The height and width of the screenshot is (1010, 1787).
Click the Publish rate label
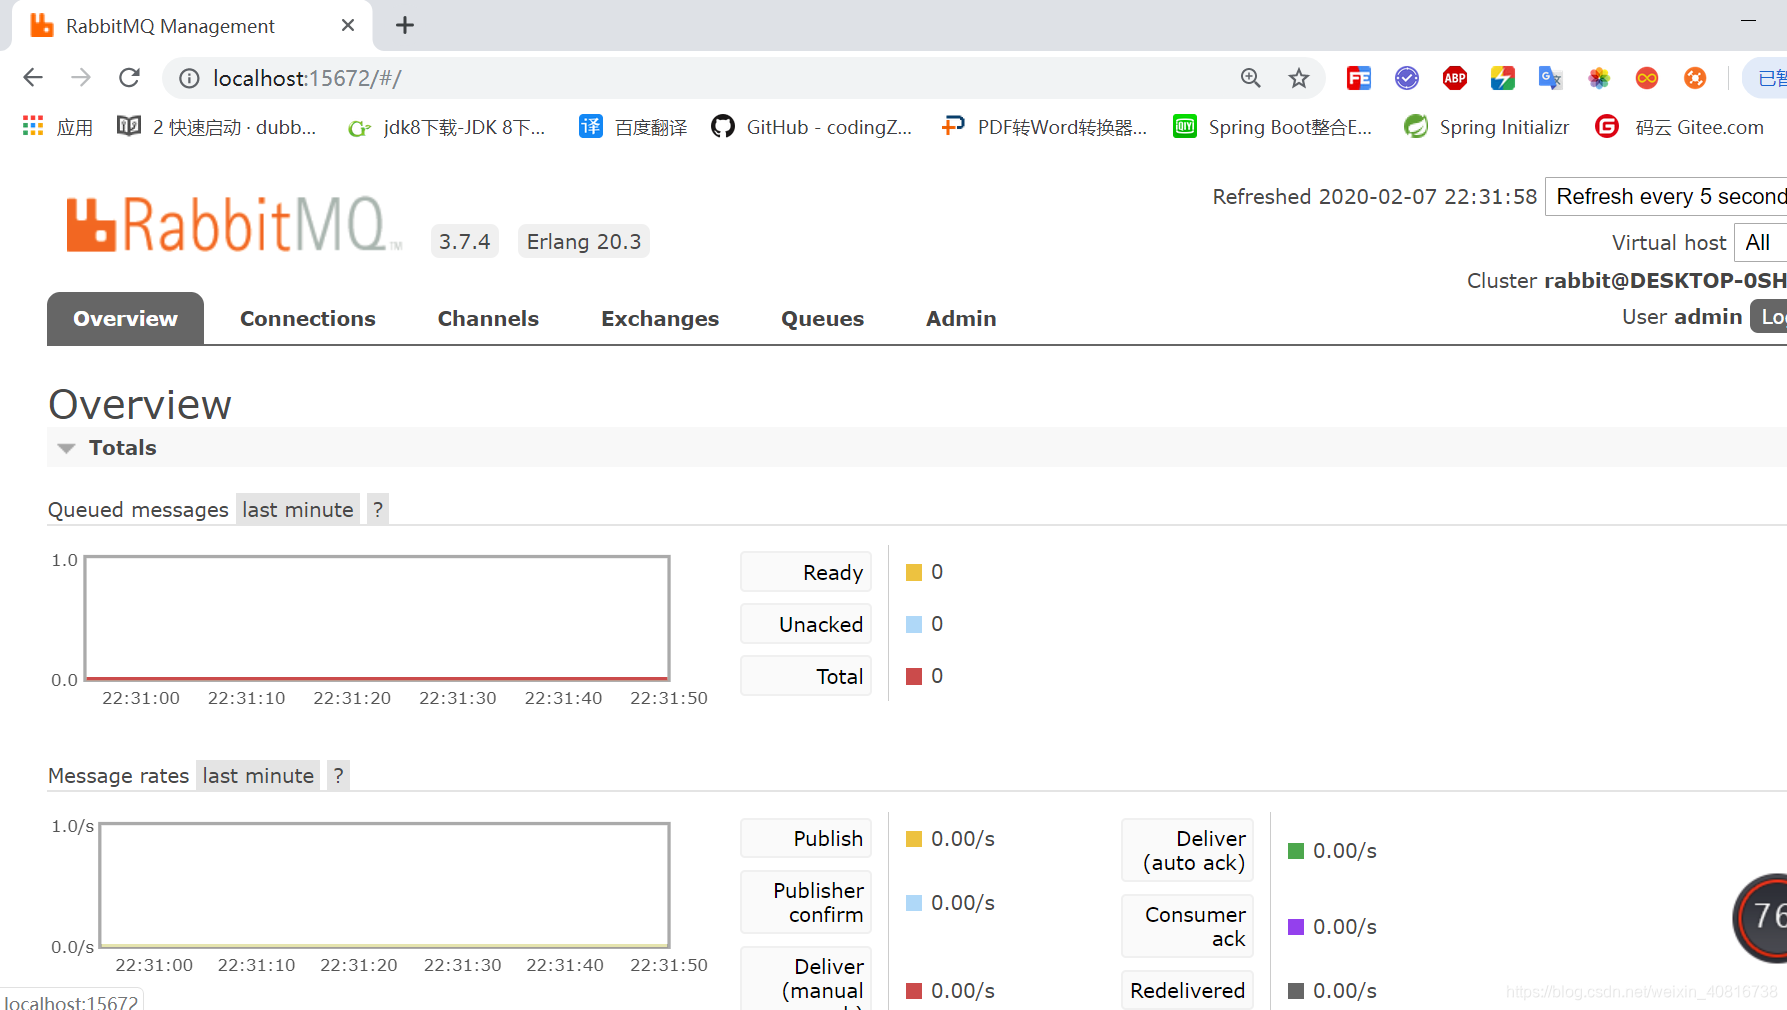(806, 838)
